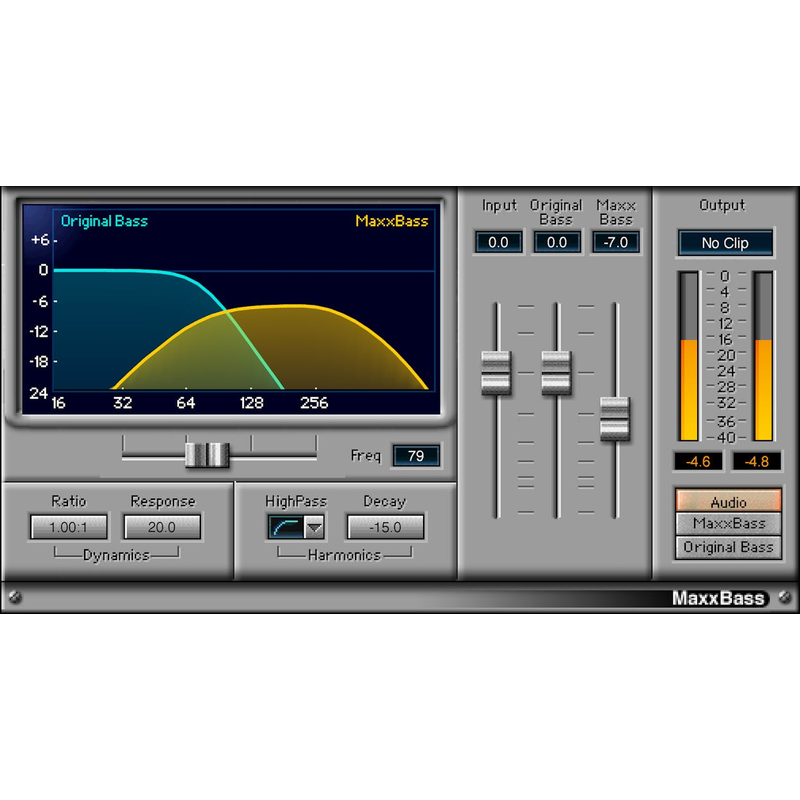The height and width of the screenshot is (800, 800).
Task: Switch monitoring to Original Bass only
Action: (x=727, y=547)
